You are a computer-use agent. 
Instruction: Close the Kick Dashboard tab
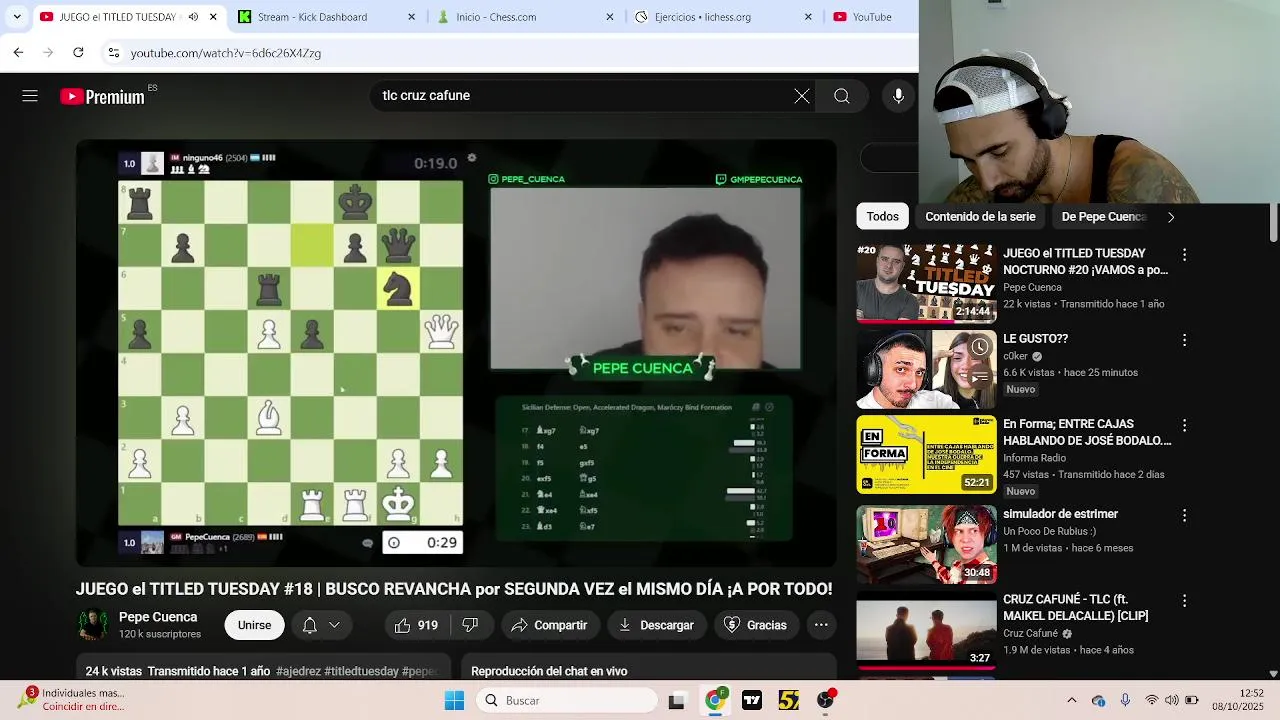pos(412,17)
